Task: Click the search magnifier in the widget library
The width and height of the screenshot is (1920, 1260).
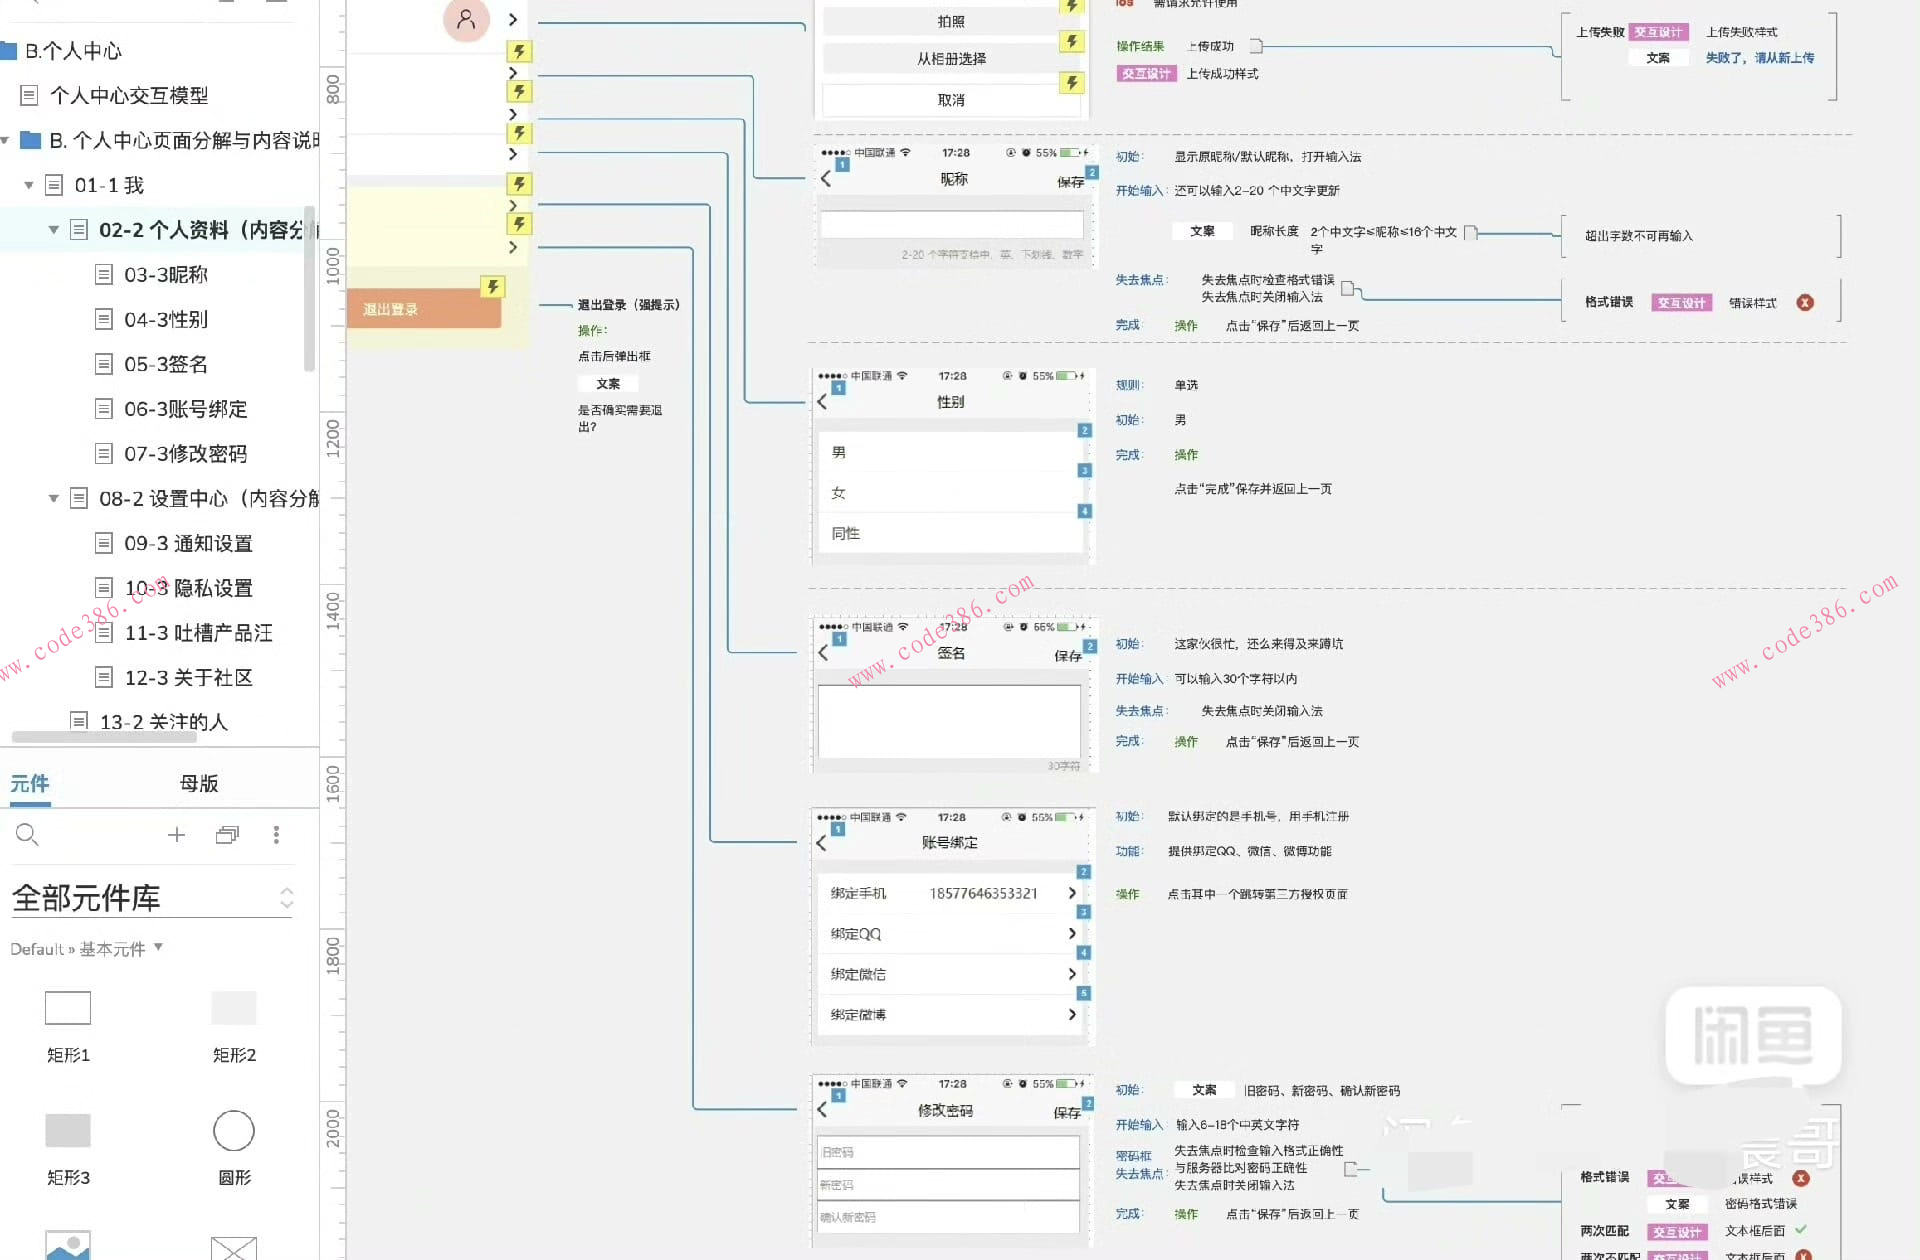Action: [x=27, y=834]
